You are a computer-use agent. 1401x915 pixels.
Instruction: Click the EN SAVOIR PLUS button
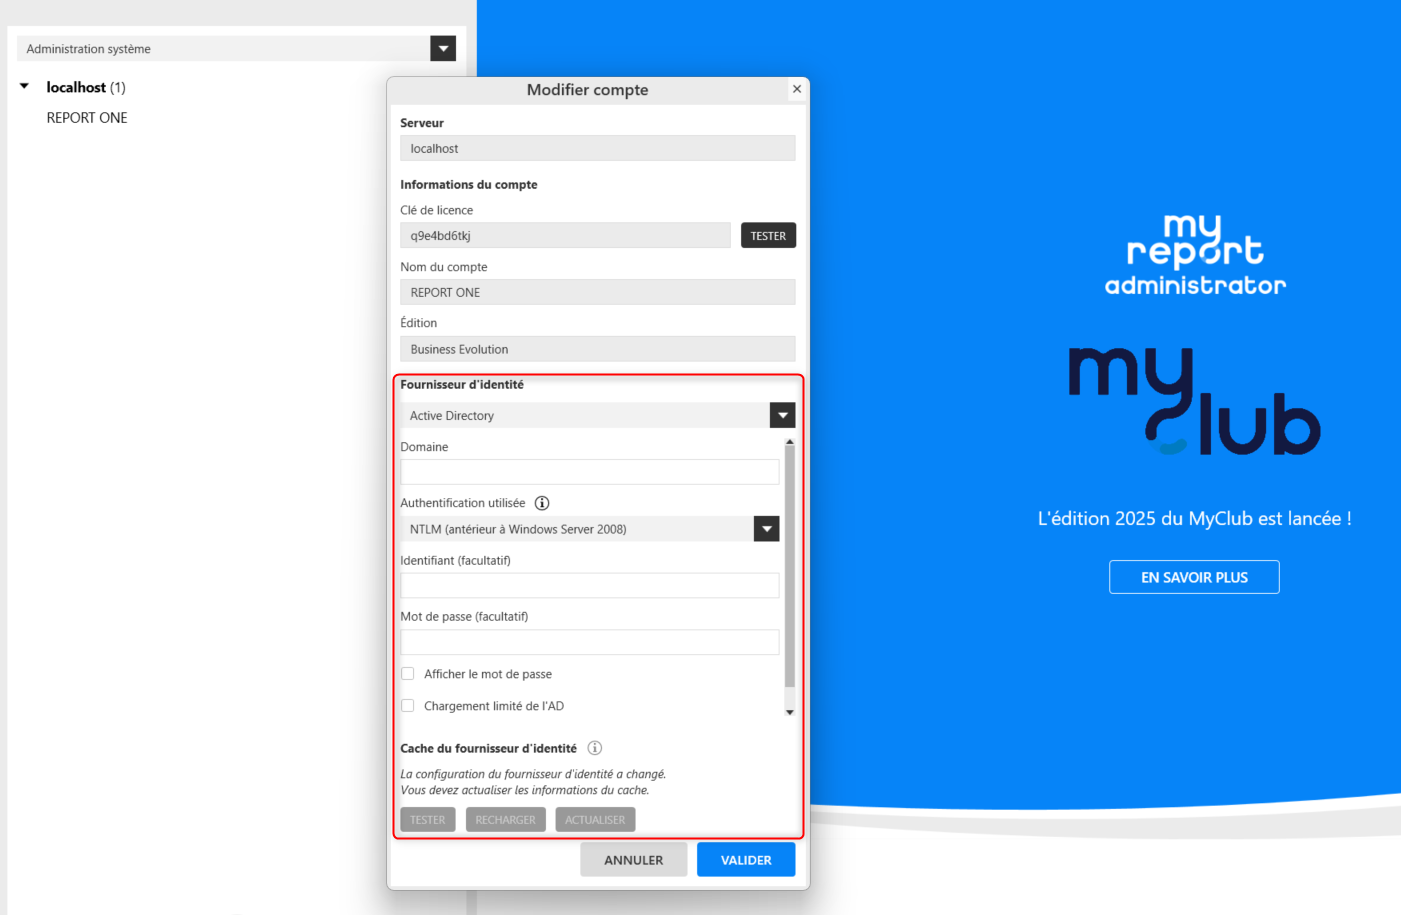1194,577
